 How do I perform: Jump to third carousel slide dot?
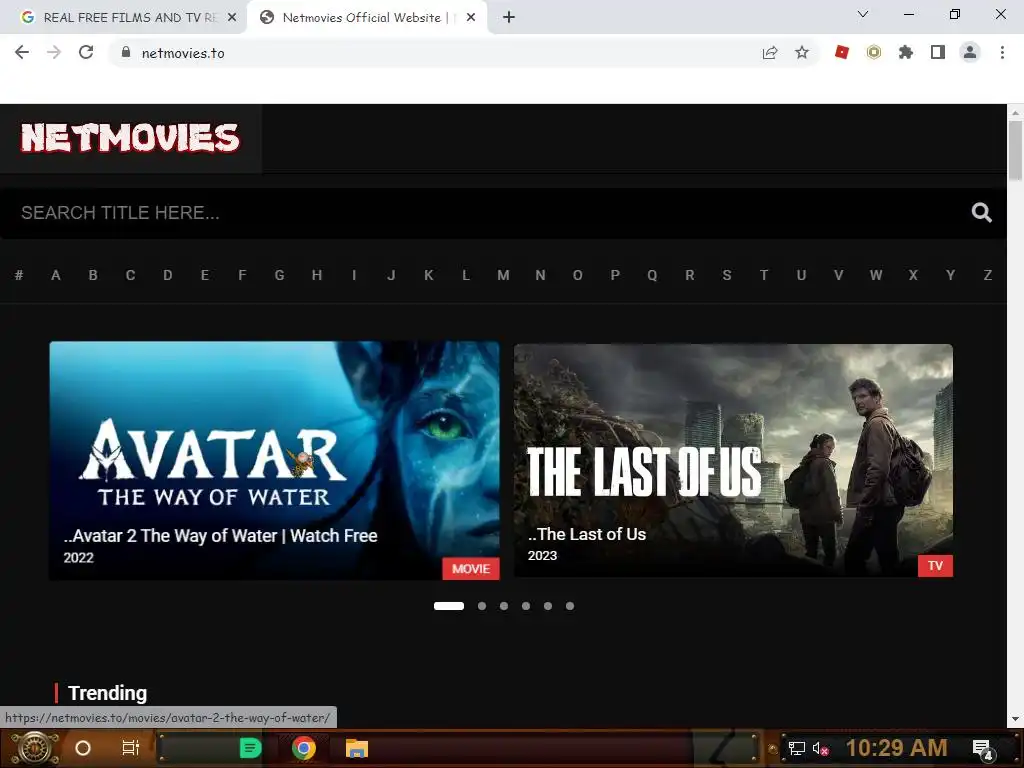coord(504,606)
